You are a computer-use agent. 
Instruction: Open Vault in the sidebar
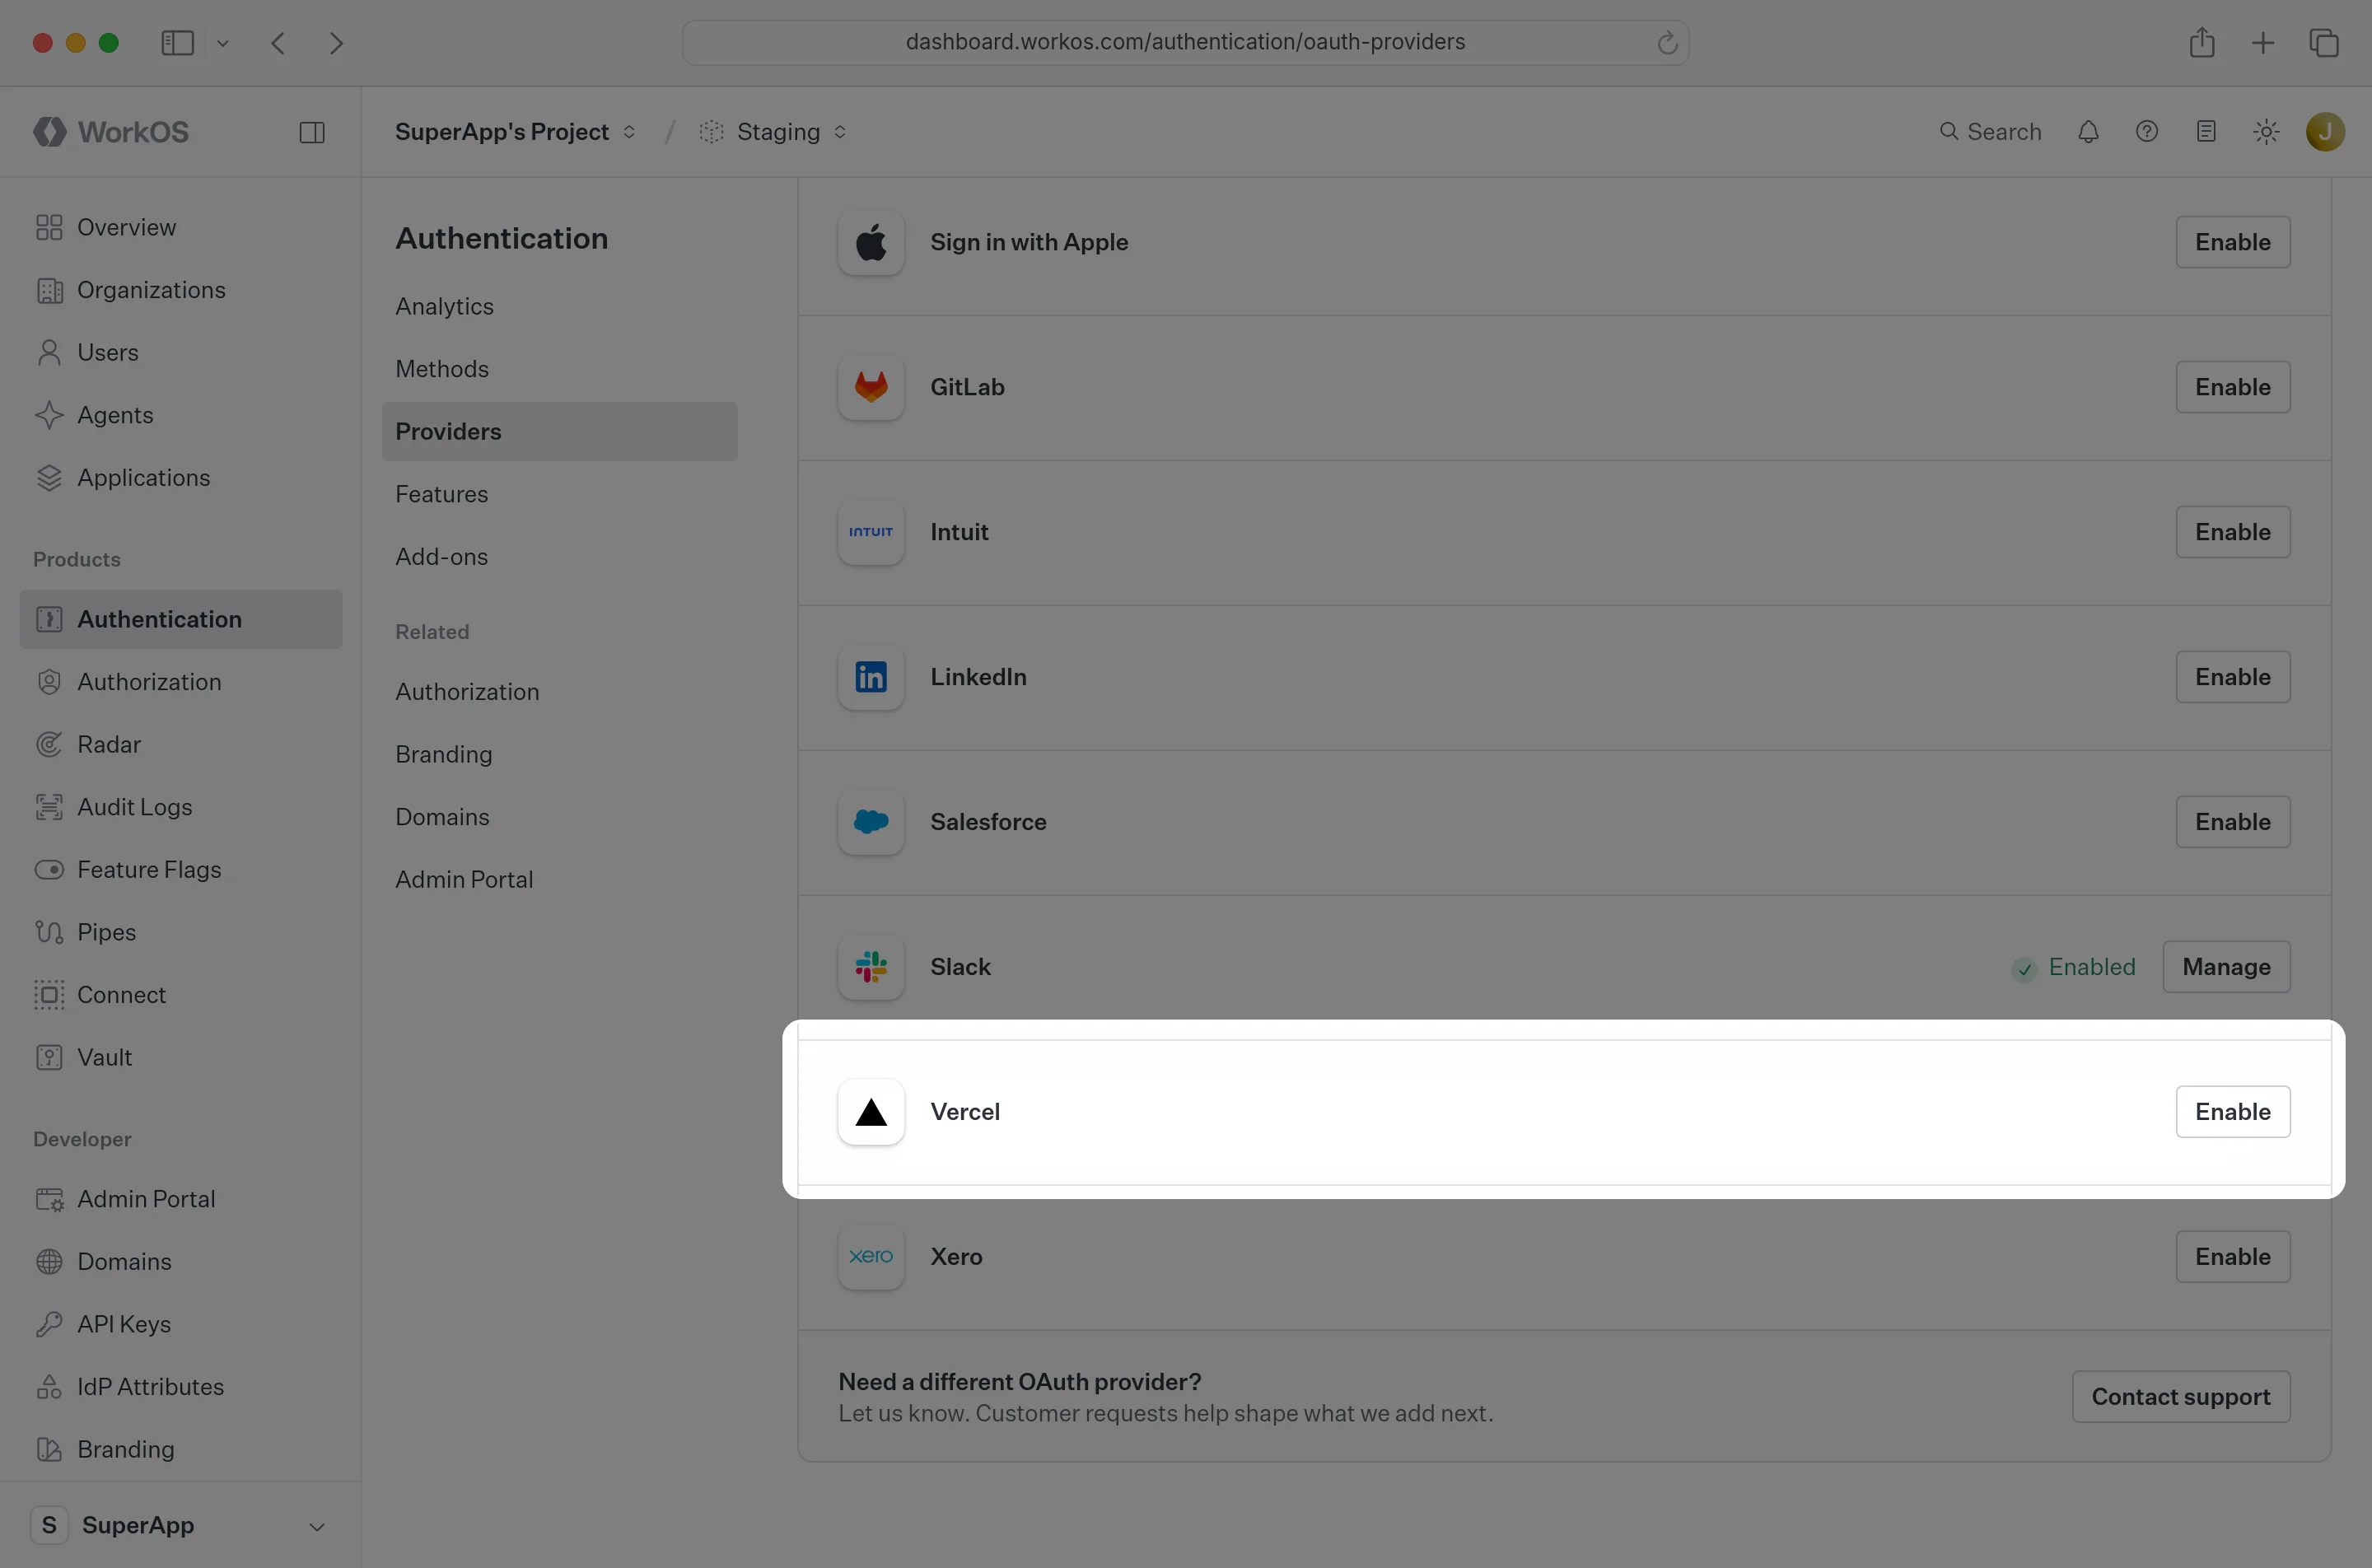181,1057
